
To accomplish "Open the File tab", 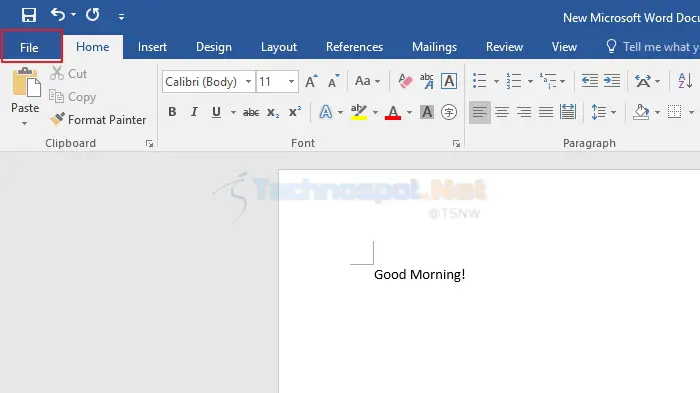I will [29, 47].
